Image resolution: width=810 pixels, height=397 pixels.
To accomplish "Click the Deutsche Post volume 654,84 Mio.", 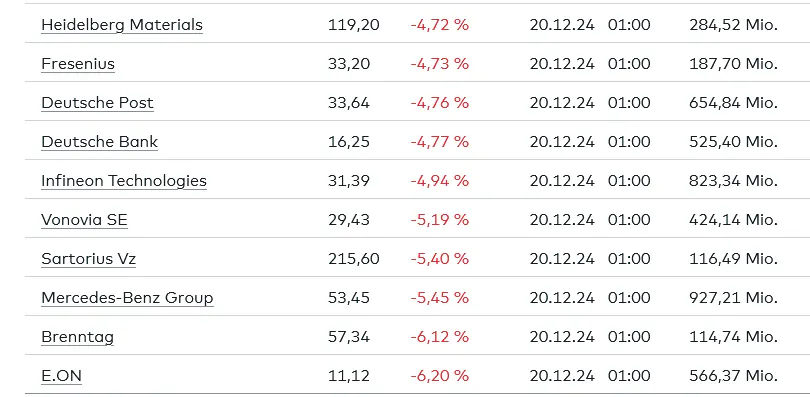I will click(734, 102).
